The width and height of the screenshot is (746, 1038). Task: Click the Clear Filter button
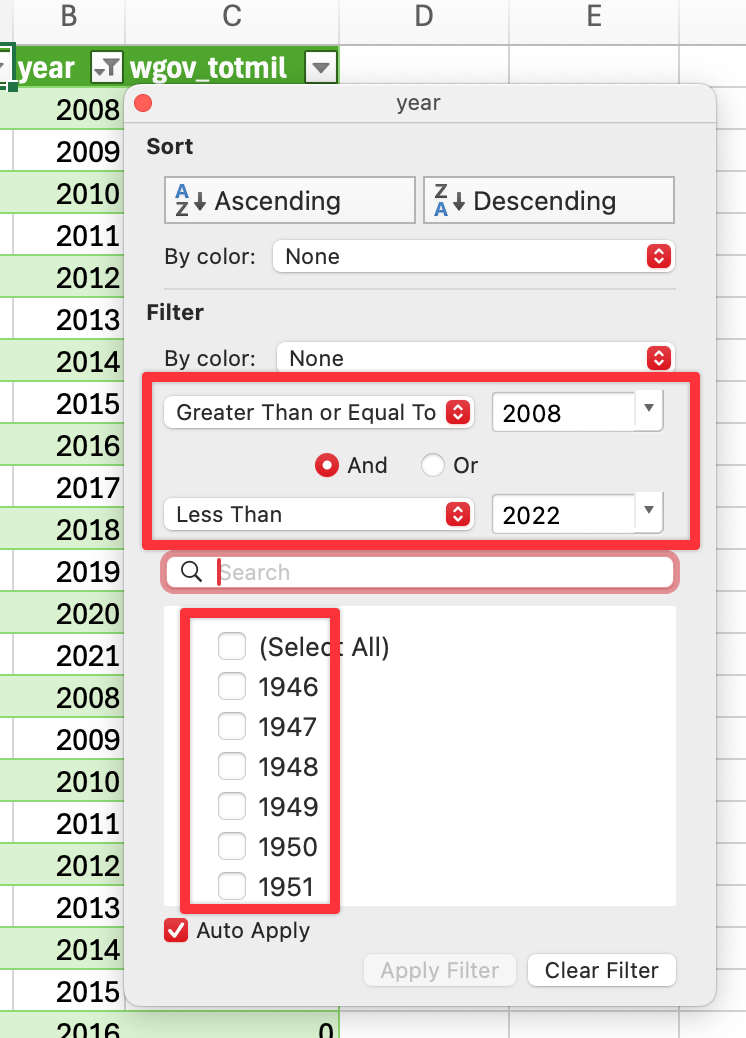coord(602,970)
